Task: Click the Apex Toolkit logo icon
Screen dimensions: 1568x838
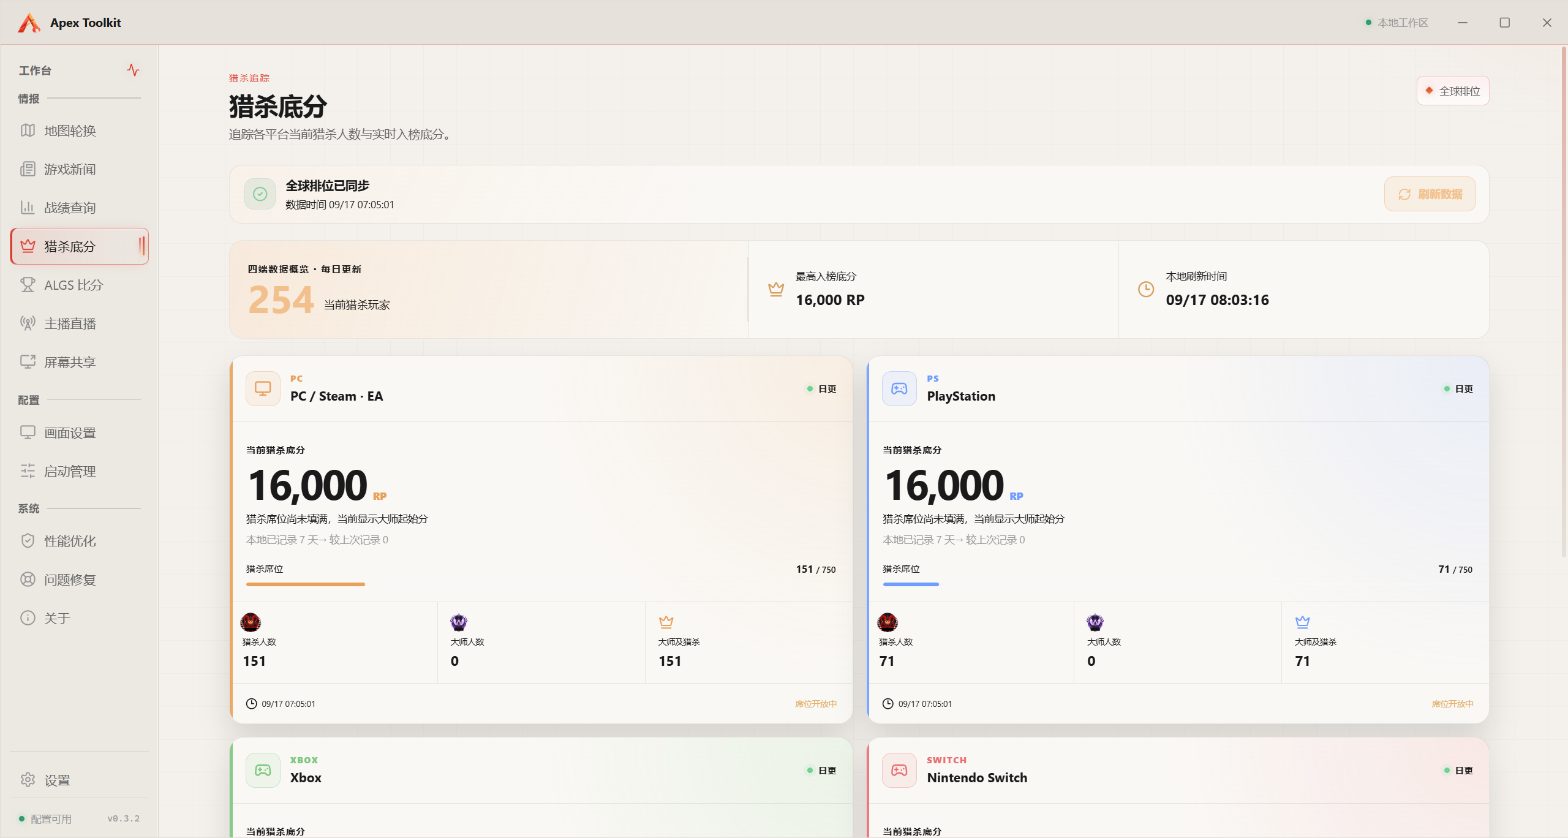Action: [29, 22]
